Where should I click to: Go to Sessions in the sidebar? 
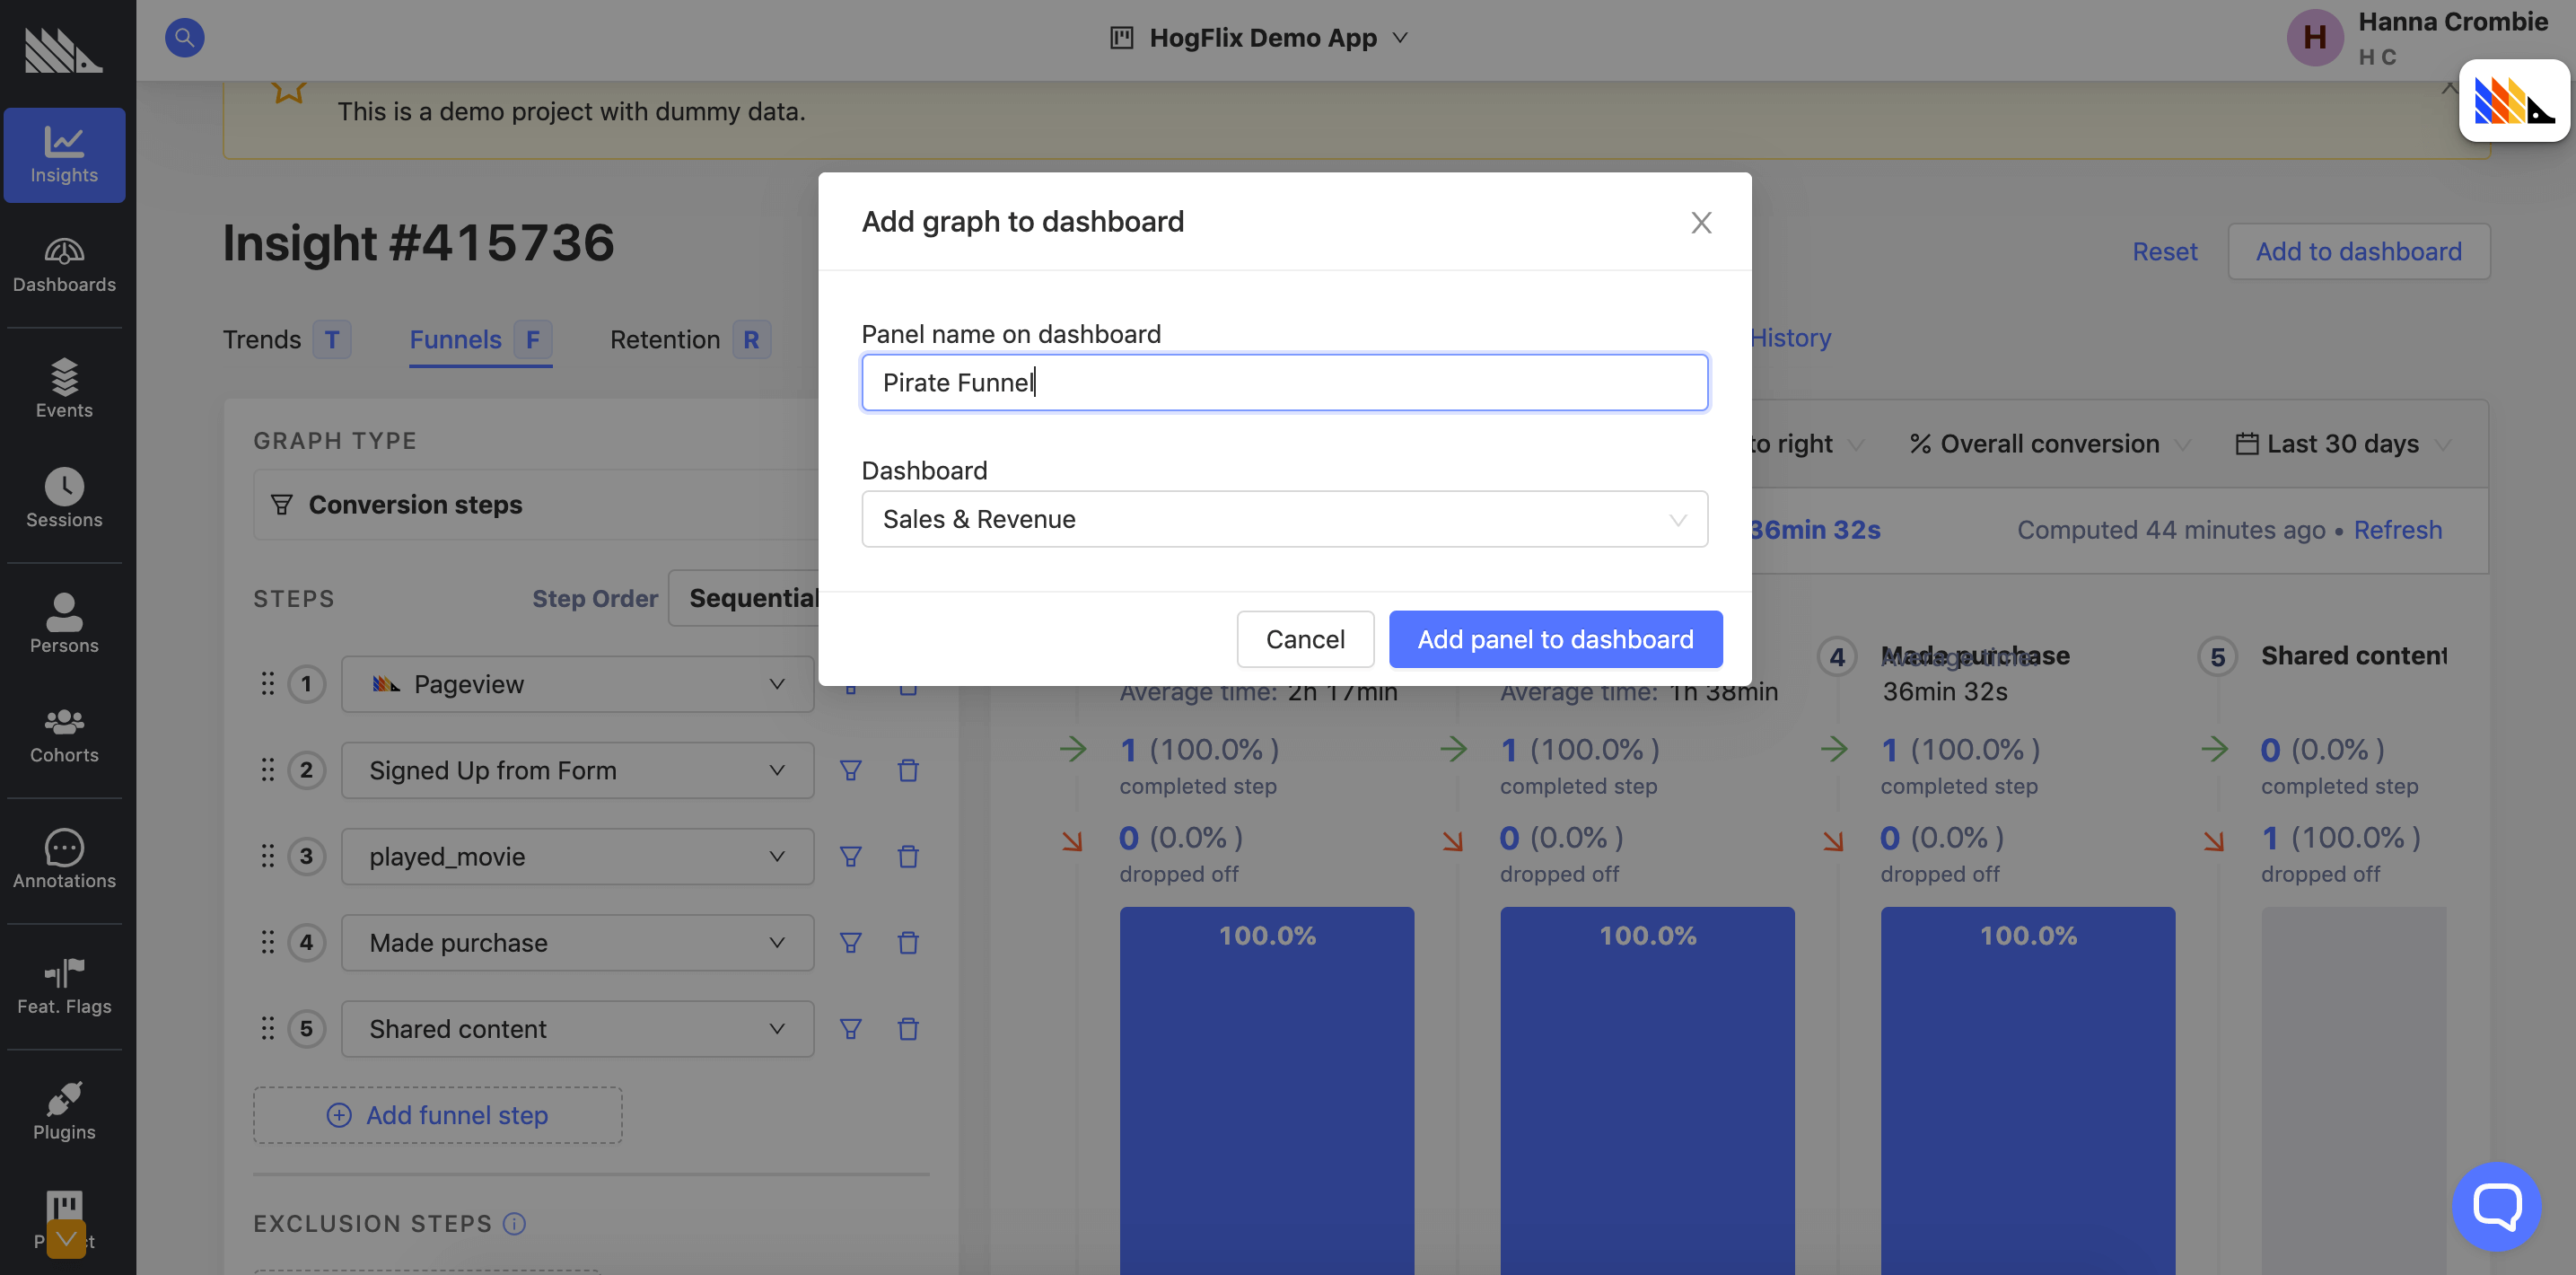tap(64, 498)
